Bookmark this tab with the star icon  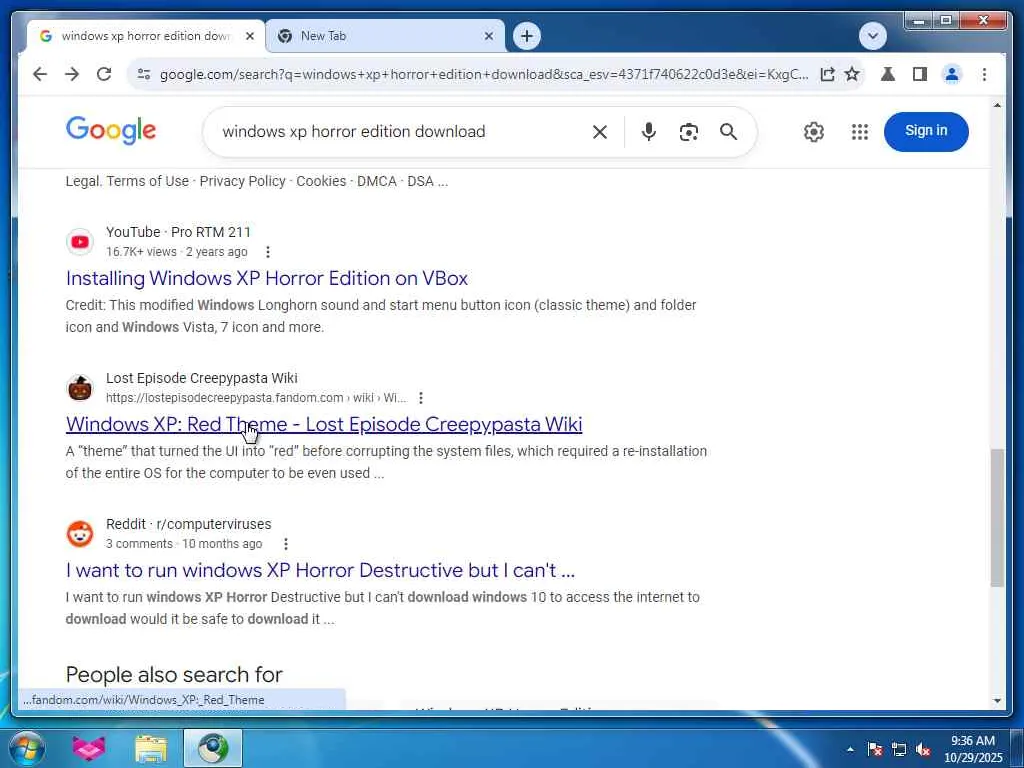pyautogui.click(x=852, y=74)
